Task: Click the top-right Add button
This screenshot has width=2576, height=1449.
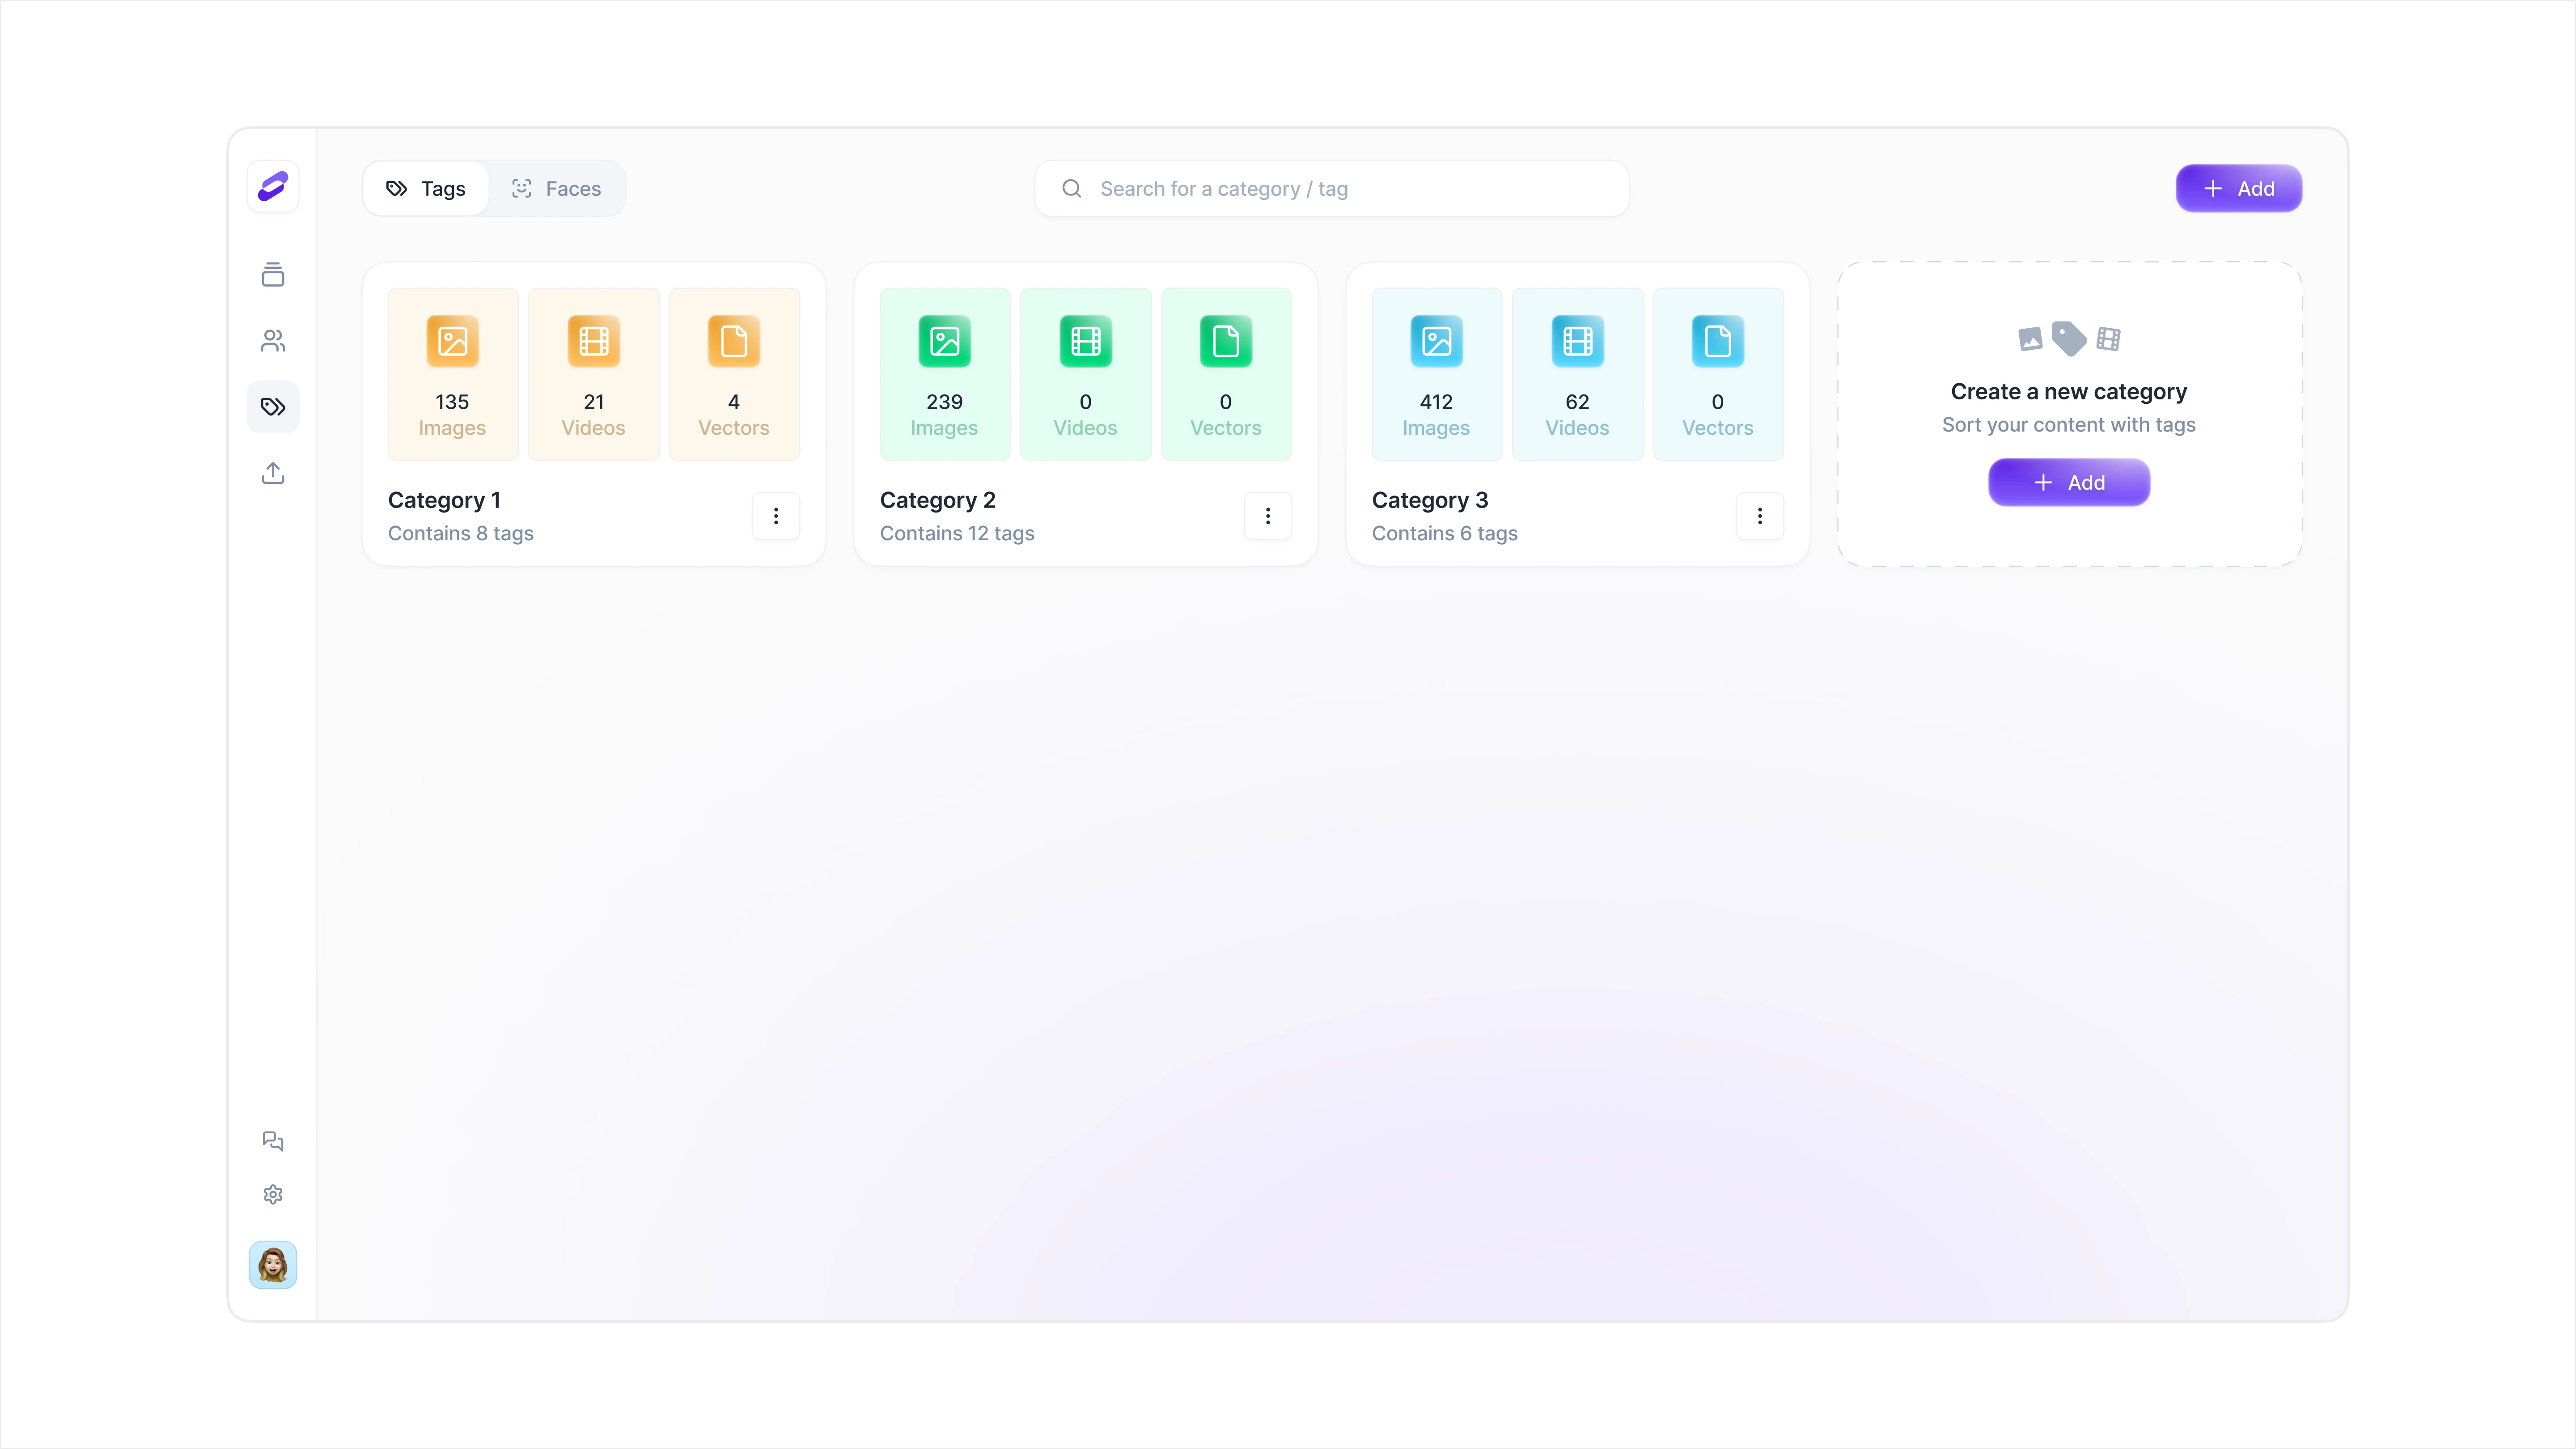Action: tap(2239, 189)
